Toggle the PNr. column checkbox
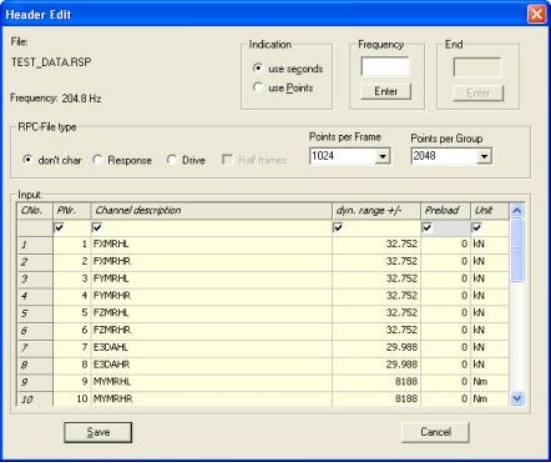This screenshot has height=463, width=551. [59, 227]
